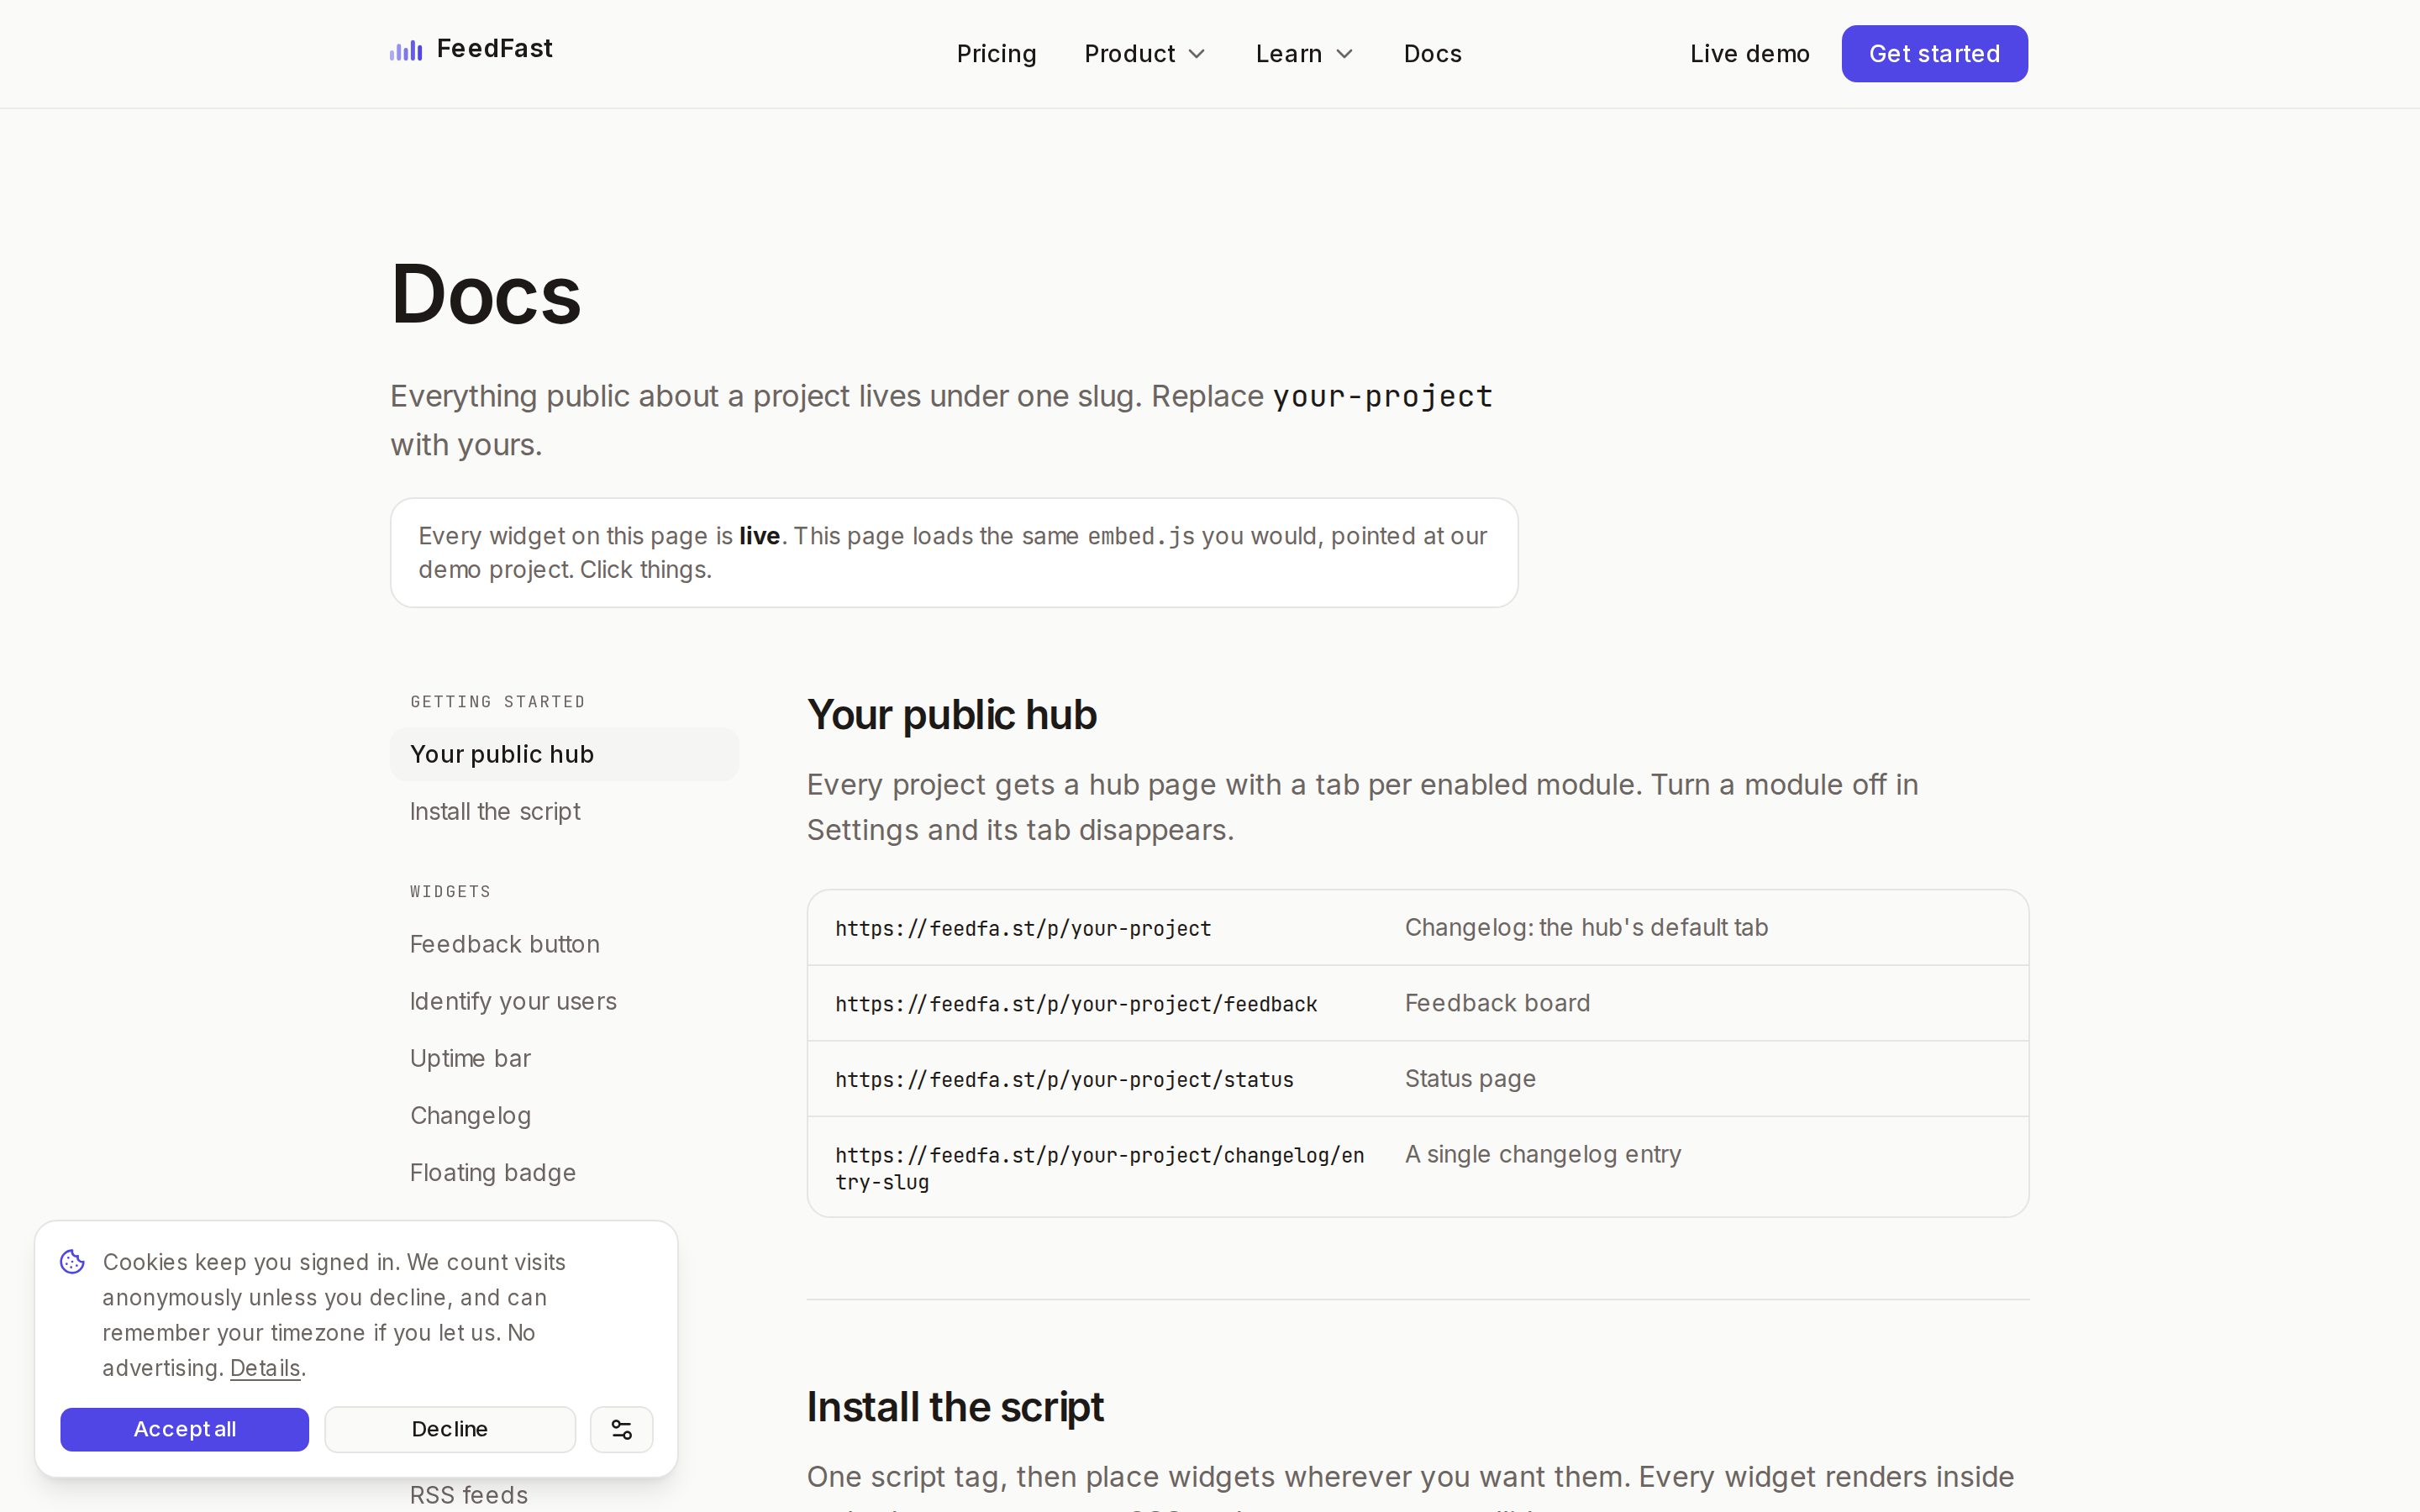Click the changelog/entry-slug URL cell

[1100, 1168]
